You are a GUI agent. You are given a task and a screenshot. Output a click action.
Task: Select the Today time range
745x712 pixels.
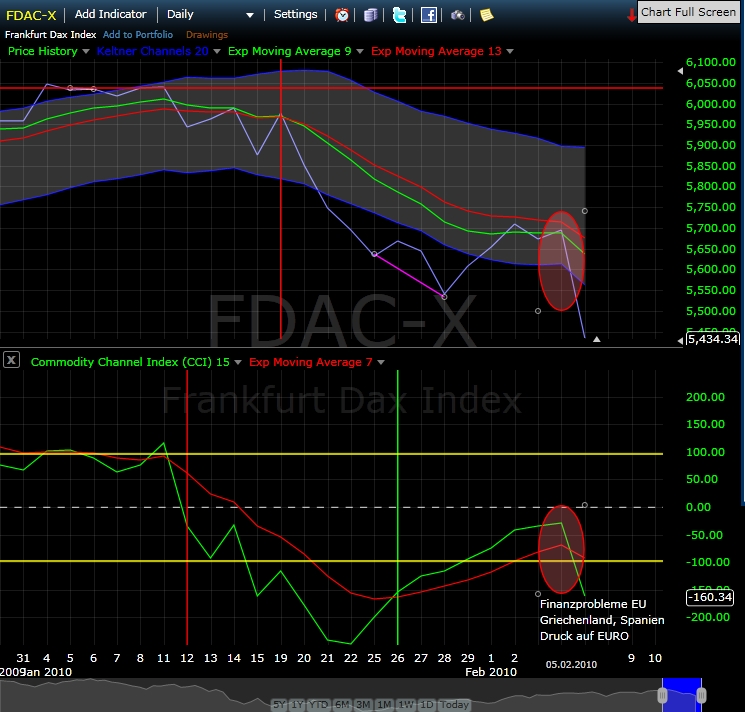454,704
